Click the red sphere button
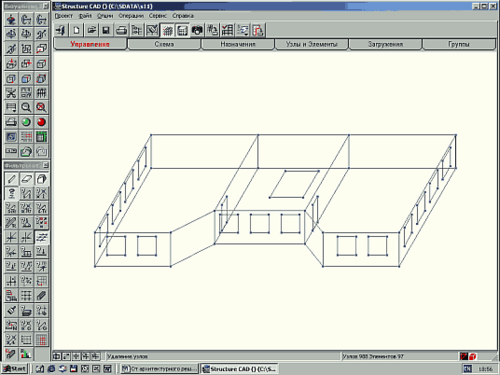500x375 pixels. point(41,122)
